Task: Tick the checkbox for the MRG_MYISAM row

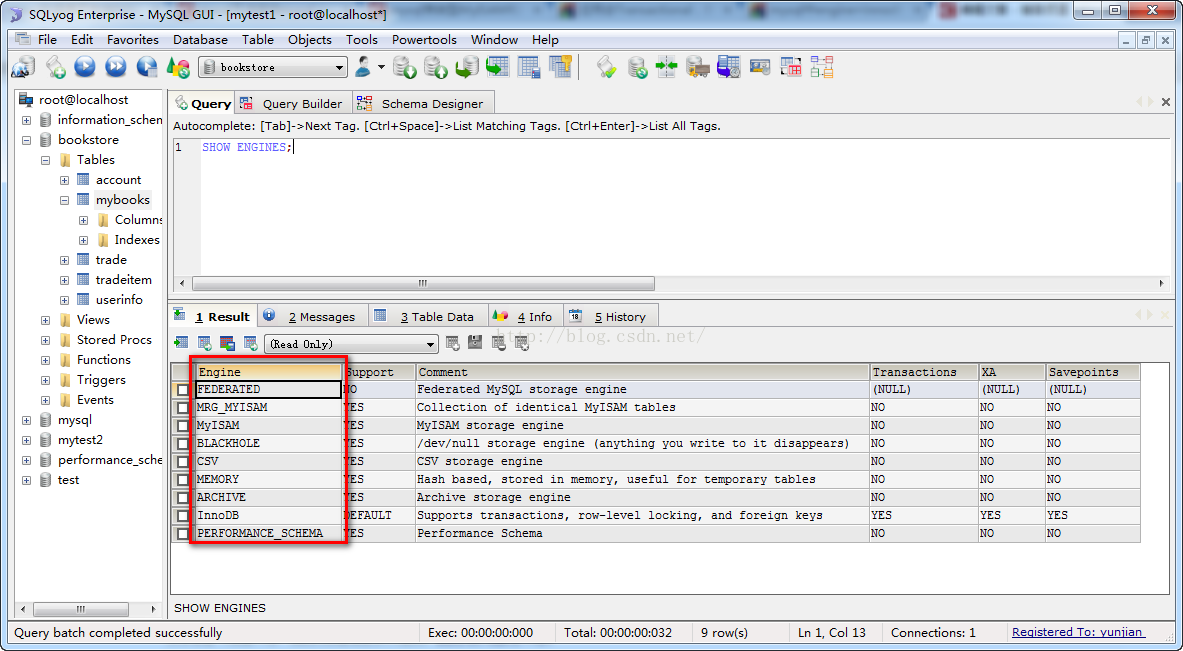Action: coord(183,408)
